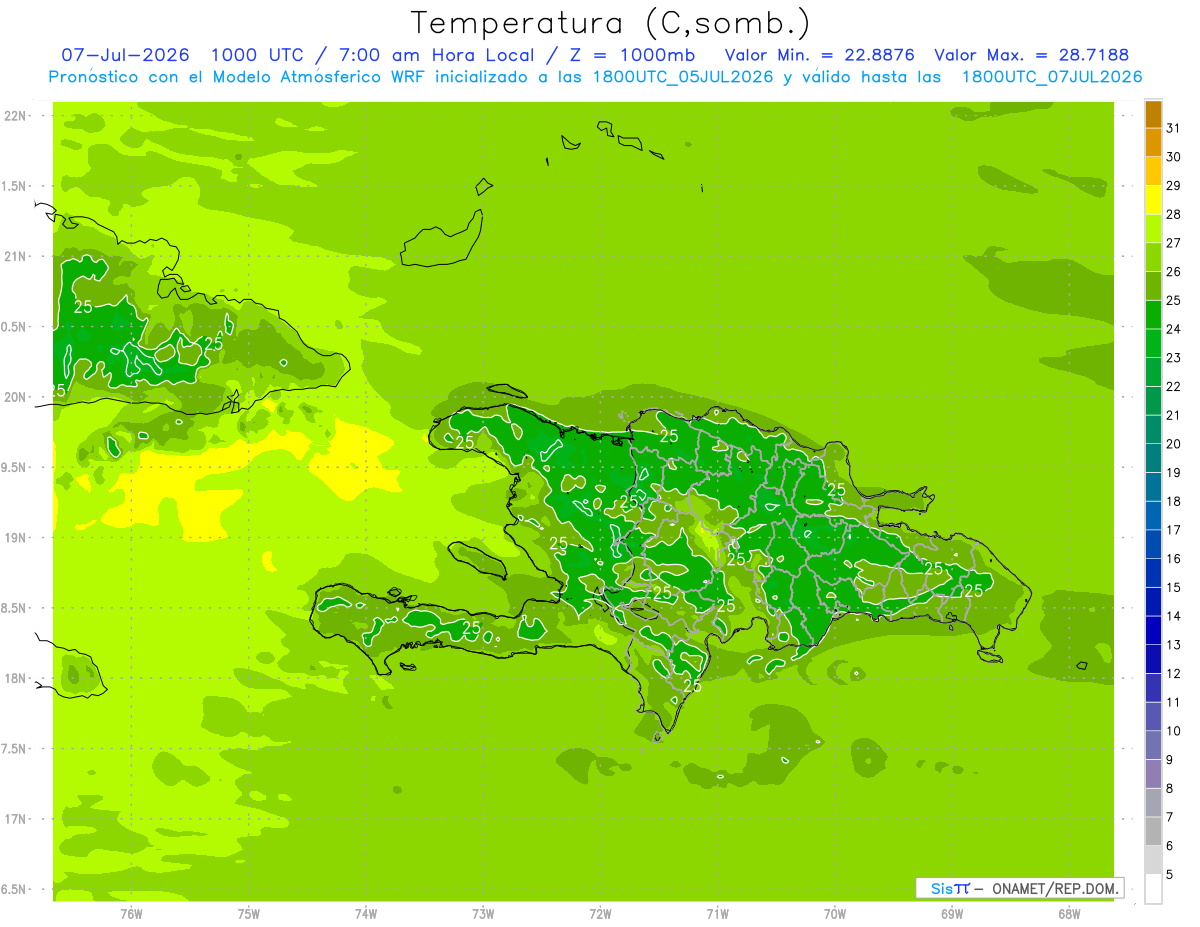The width and height of the screenshot is (1200, 927).
Task: Click the Valor Min. = 22.8876 text
Action: point(820,55)
